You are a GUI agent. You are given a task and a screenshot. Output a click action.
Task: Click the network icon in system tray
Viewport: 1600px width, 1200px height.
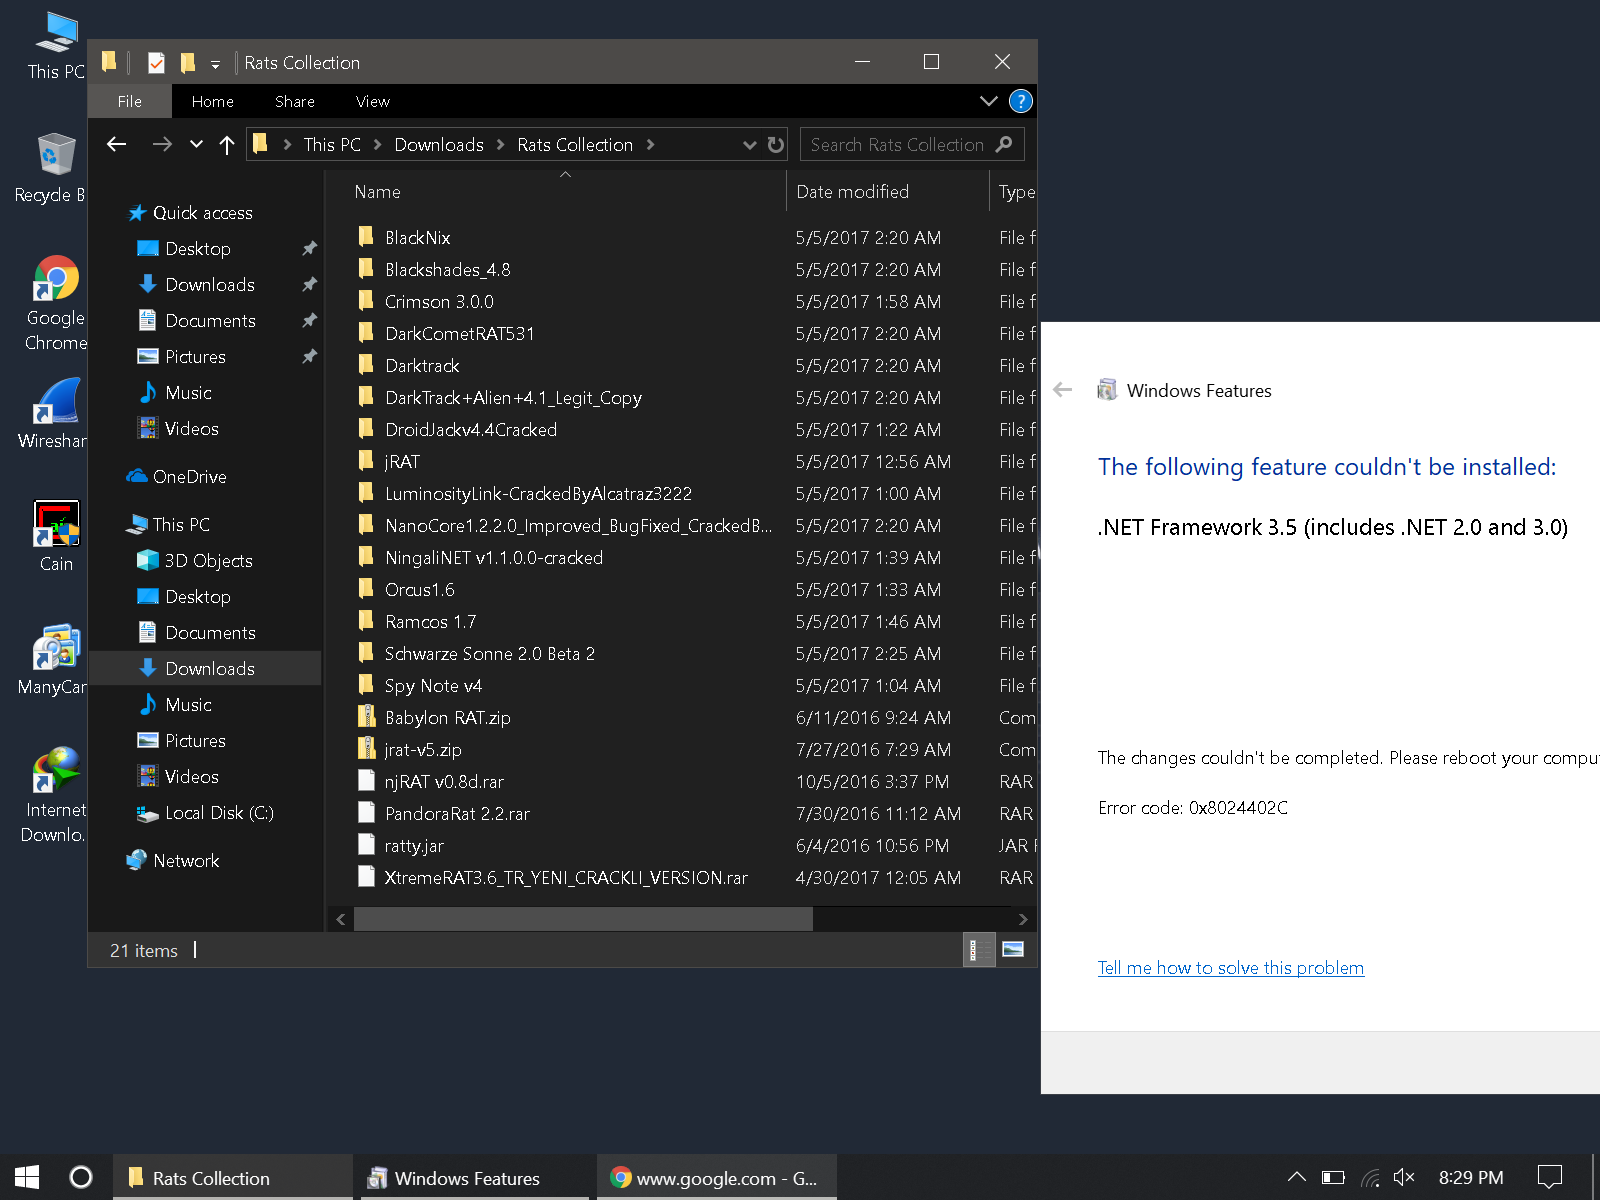click(x=1370, y=1178)
